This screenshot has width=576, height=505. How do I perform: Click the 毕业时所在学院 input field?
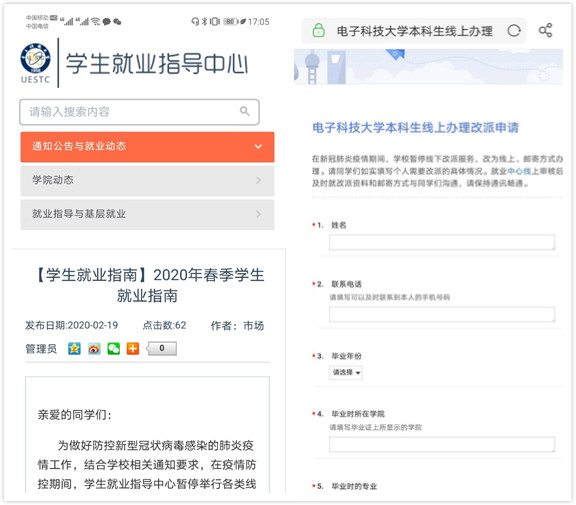pos(442,444)
